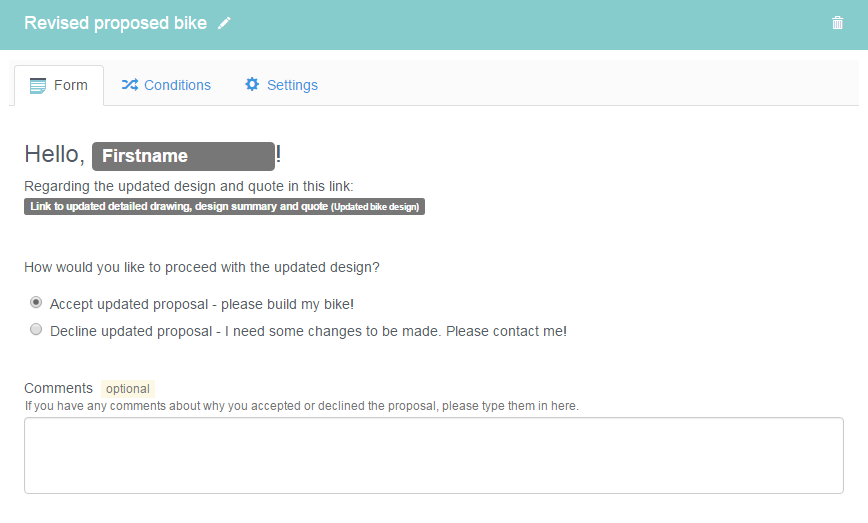The width and height of the screenshot is (868, 523).
Task: Select the Accept updated proposal radio button
Action: pos(36,303)
